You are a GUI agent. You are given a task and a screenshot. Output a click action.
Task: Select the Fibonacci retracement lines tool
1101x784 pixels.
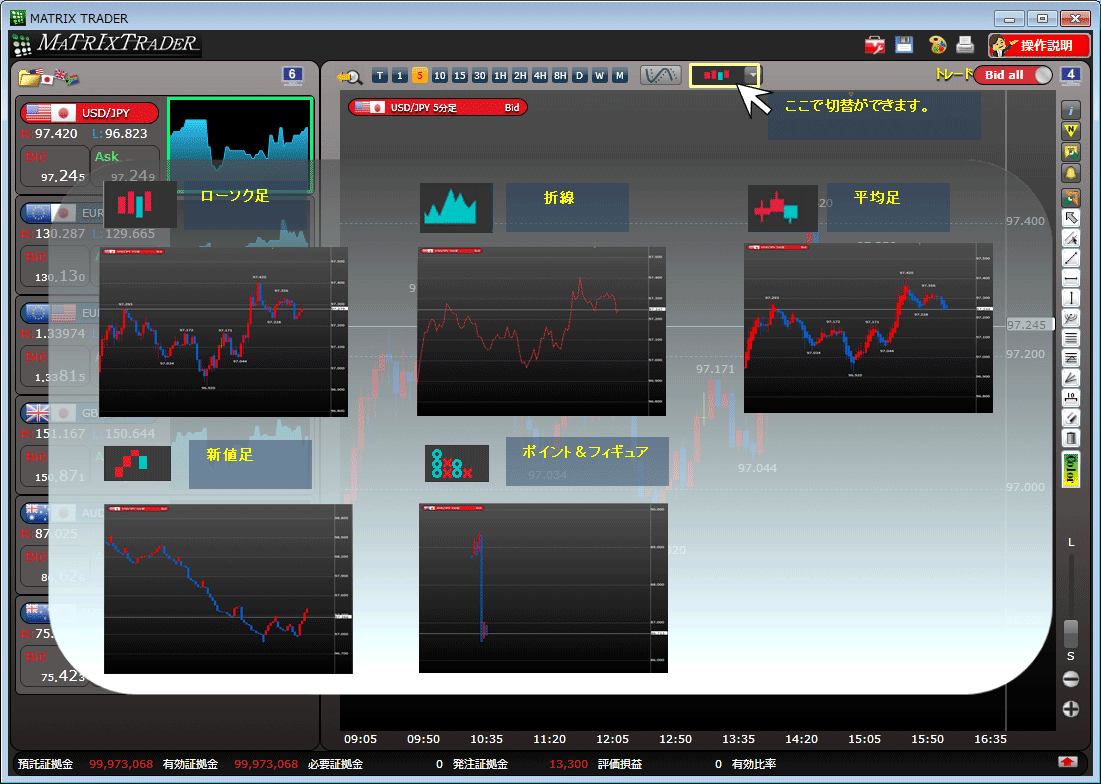1071,359
